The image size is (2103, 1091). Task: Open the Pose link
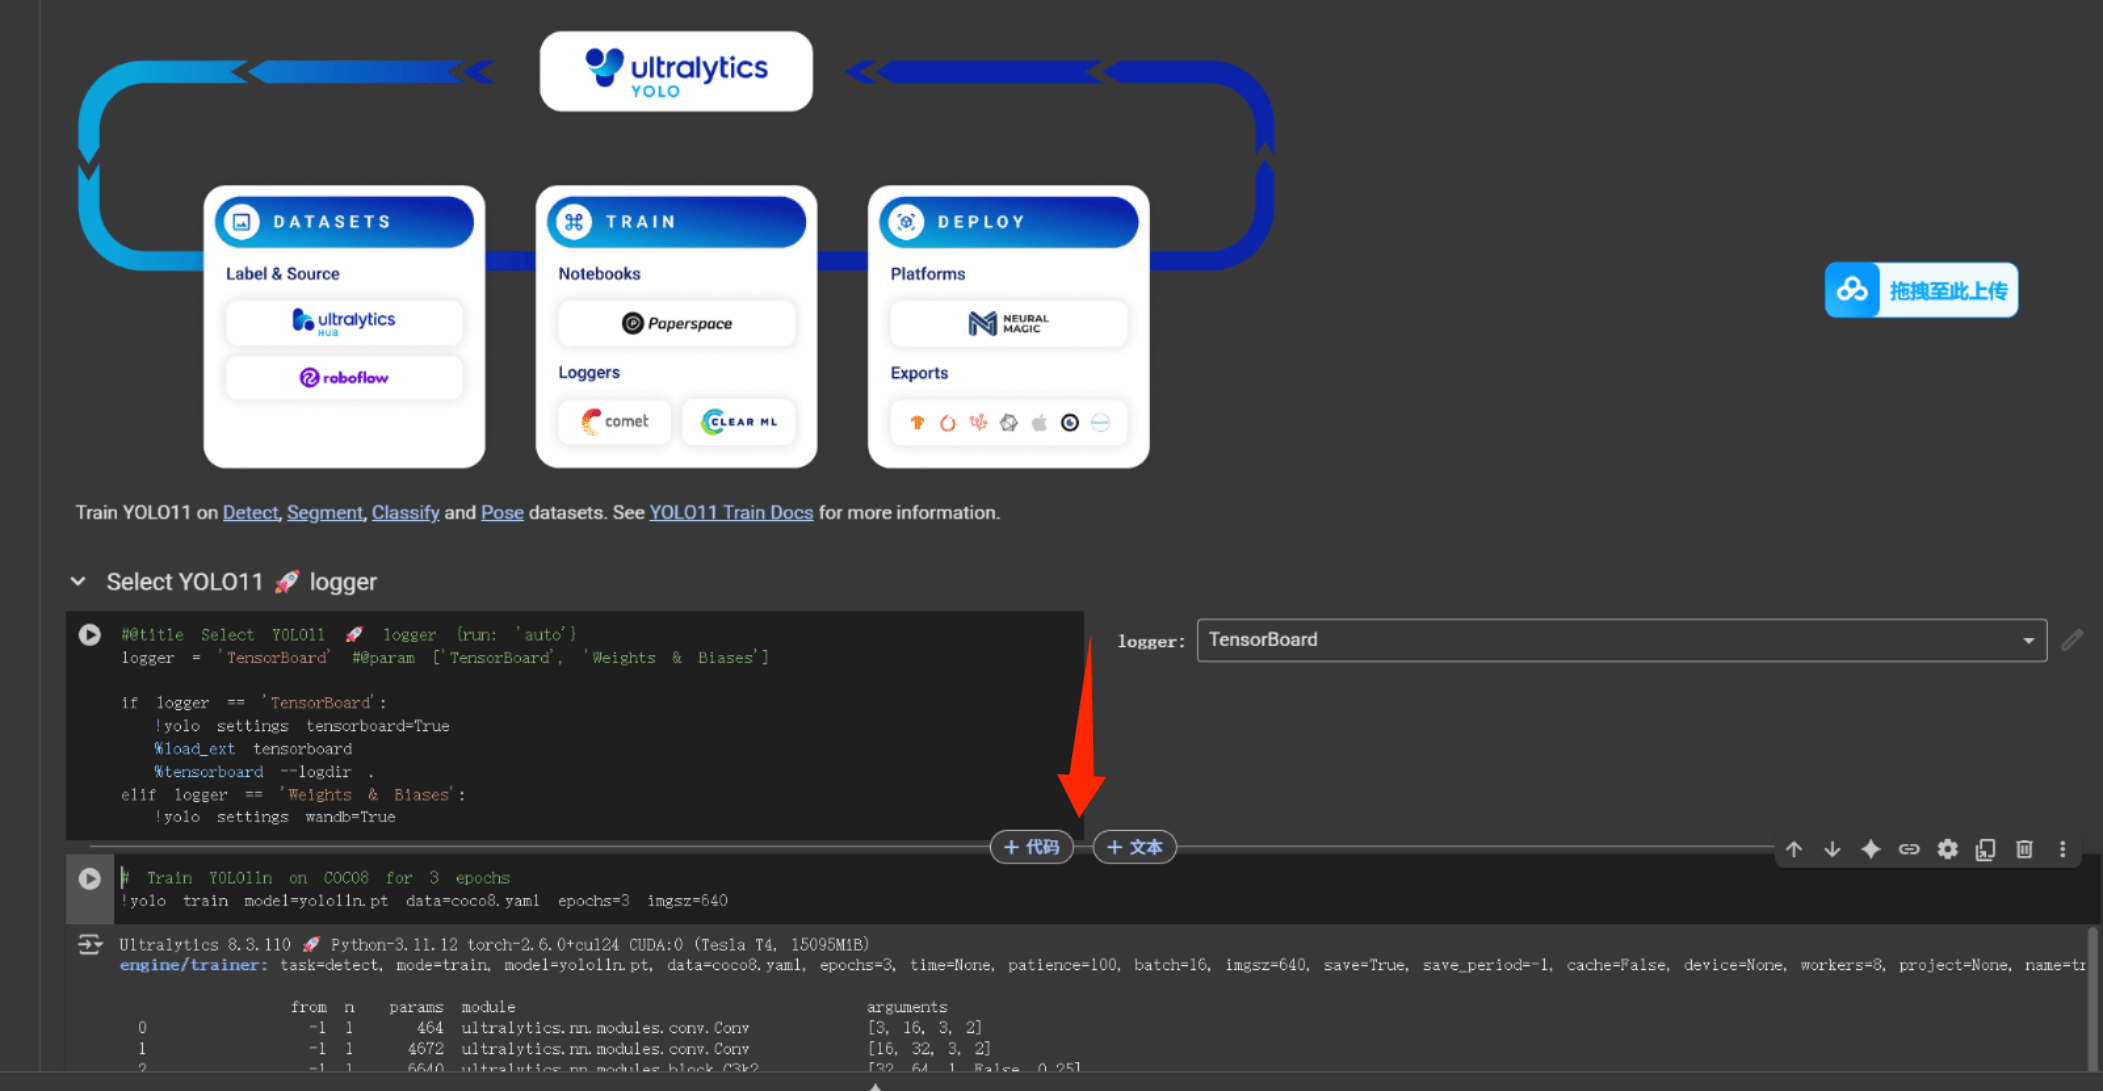click(502, 513)
